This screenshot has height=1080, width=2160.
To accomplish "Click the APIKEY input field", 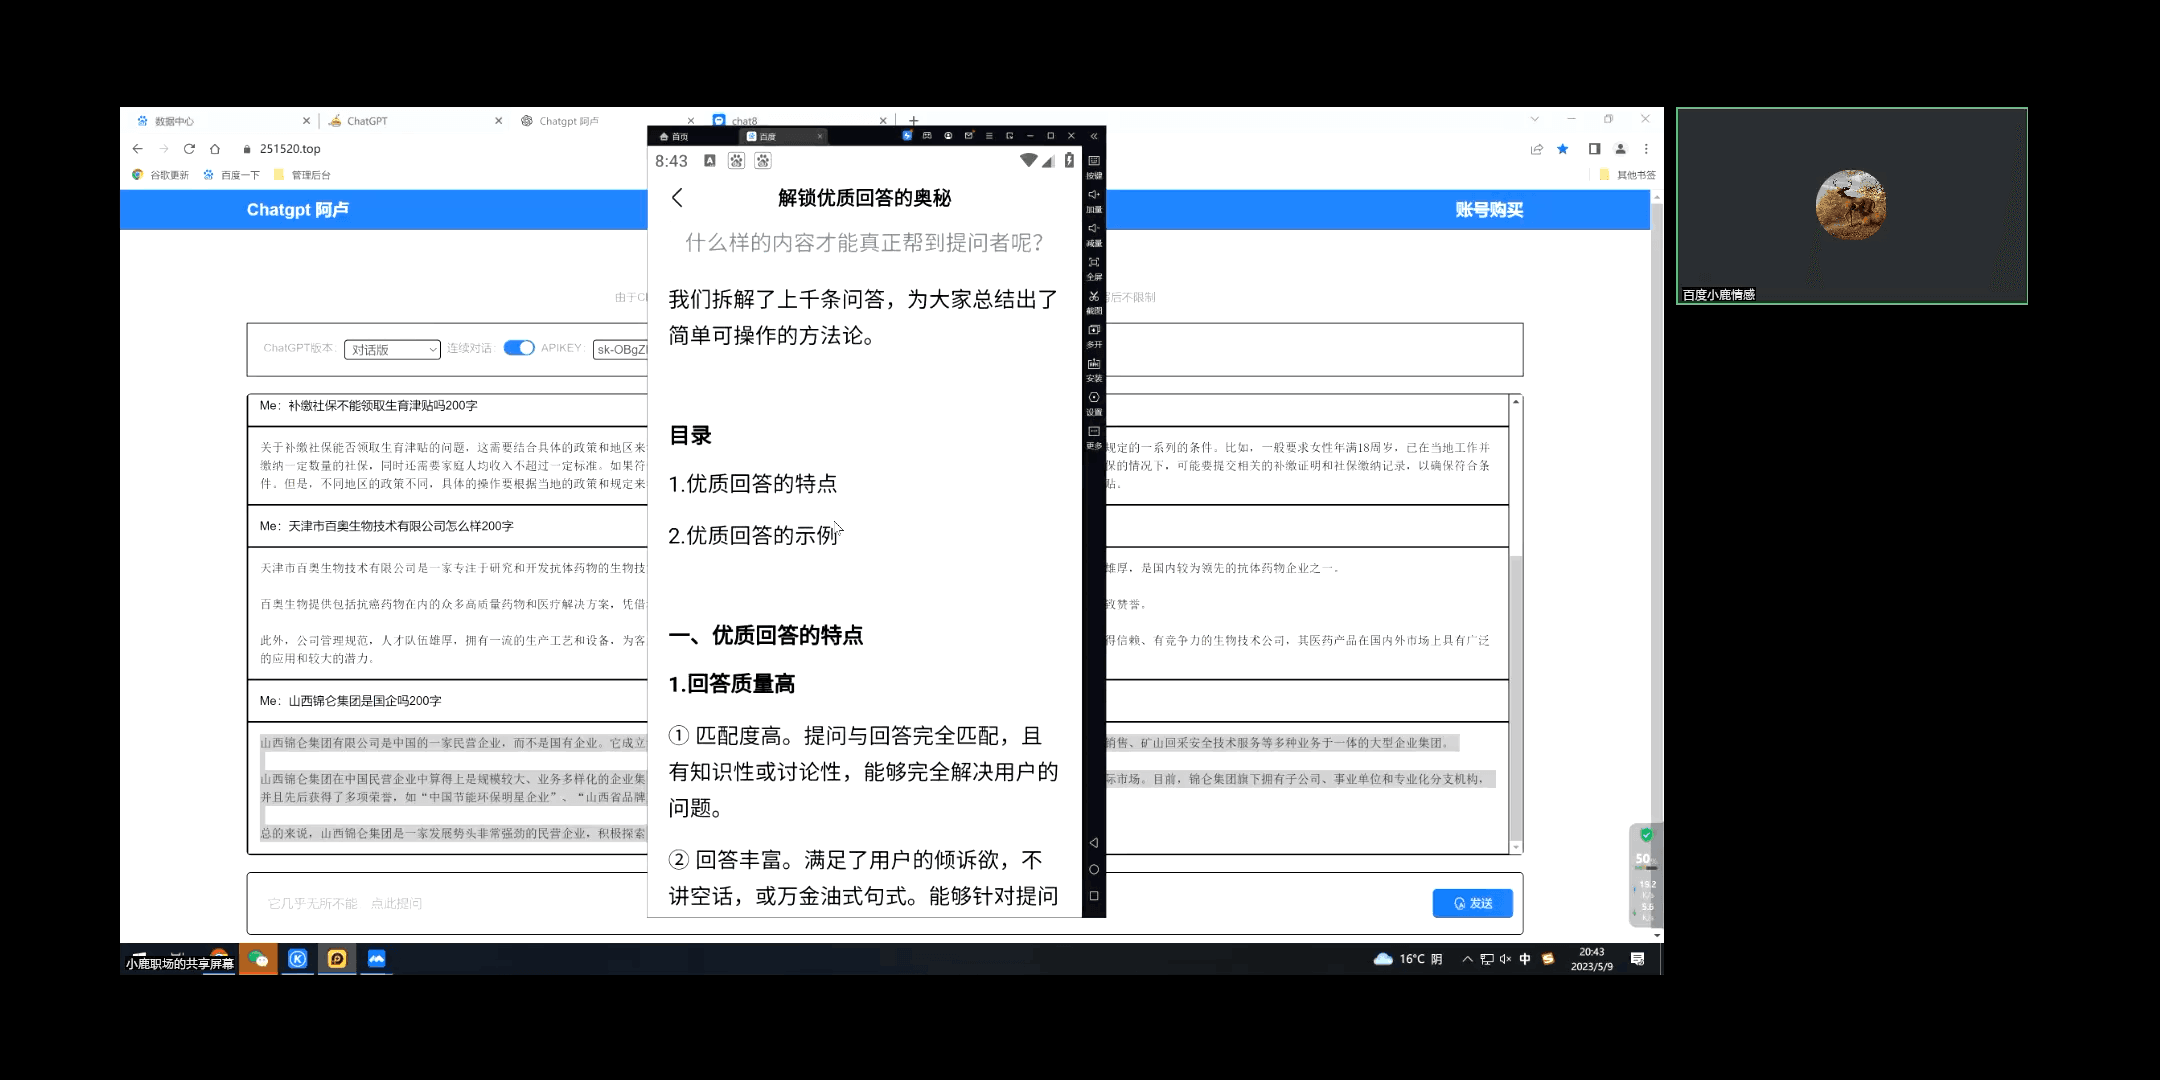I will coord(620,350).
